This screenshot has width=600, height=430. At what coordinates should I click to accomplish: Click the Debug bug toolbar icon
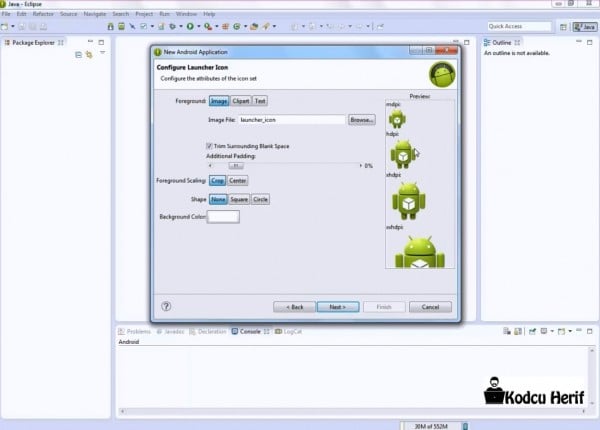pos(173,26)
